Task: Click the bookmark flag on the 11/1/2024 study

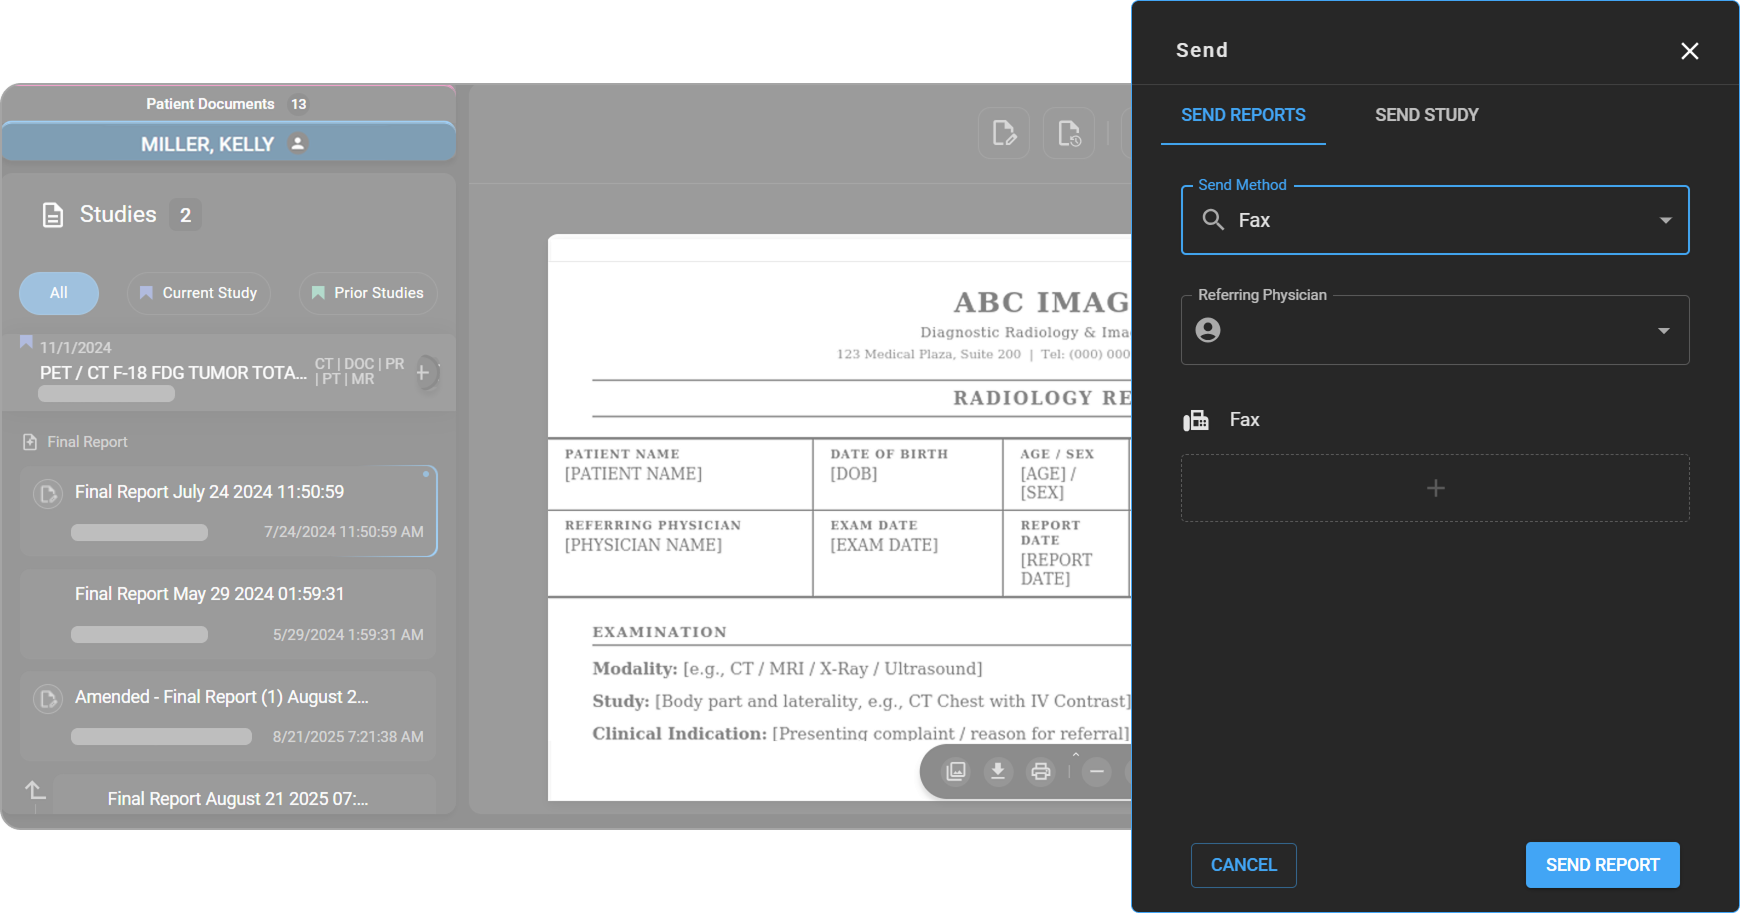Action: click(26, 342)
